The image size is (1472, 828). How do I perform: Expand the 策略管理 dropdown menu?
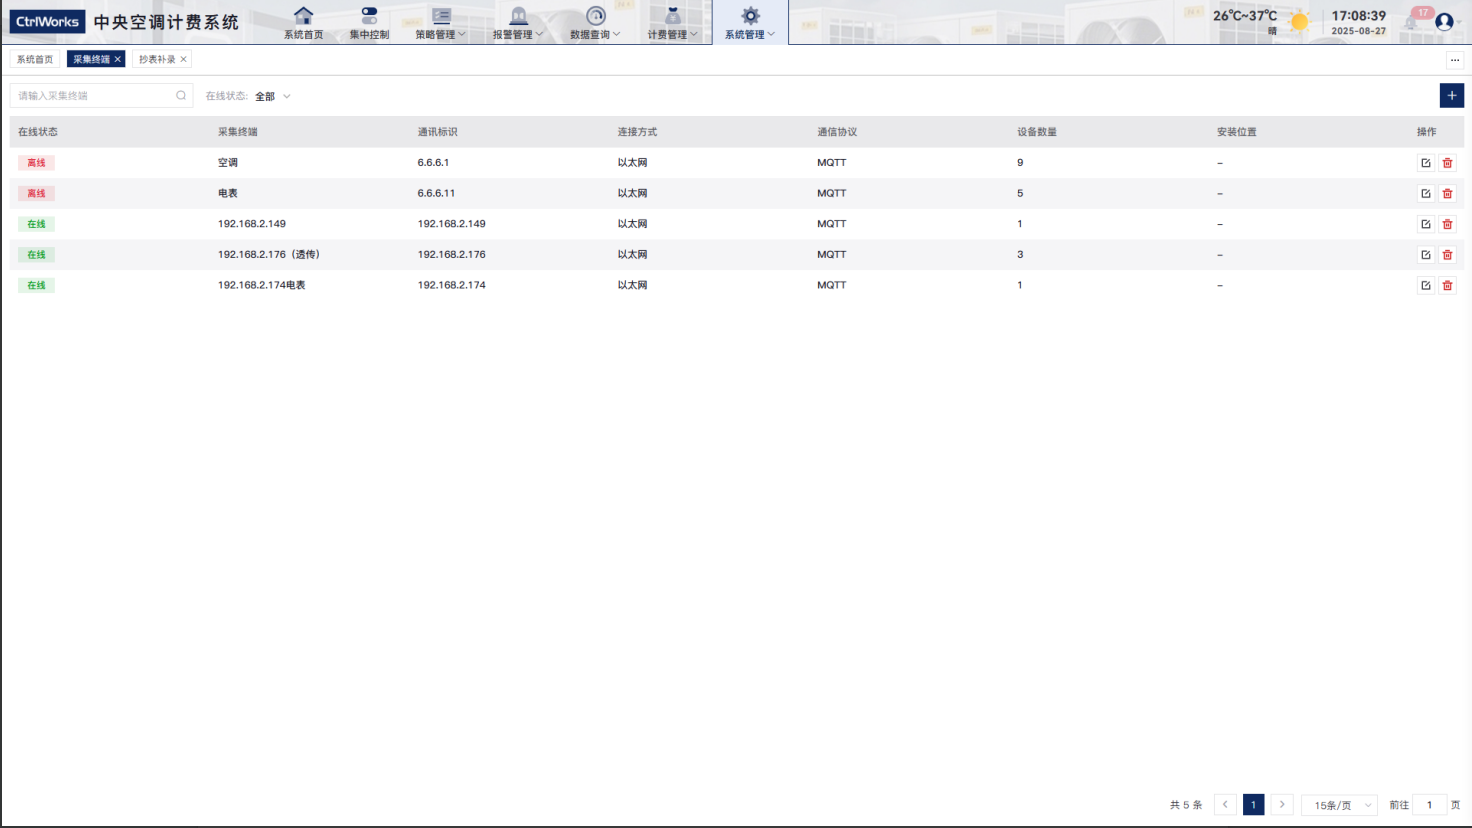[440, 22]
